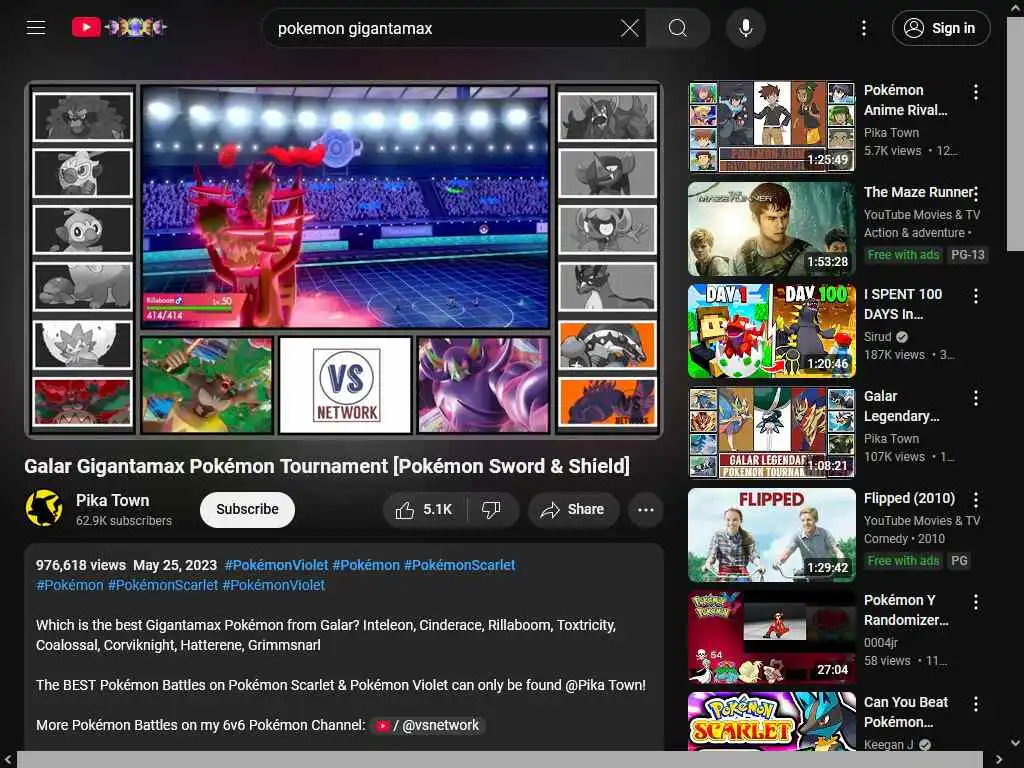Screen dimensions: 1024x768
Task: Start voice search with microphone
Action: pos(745,28)
